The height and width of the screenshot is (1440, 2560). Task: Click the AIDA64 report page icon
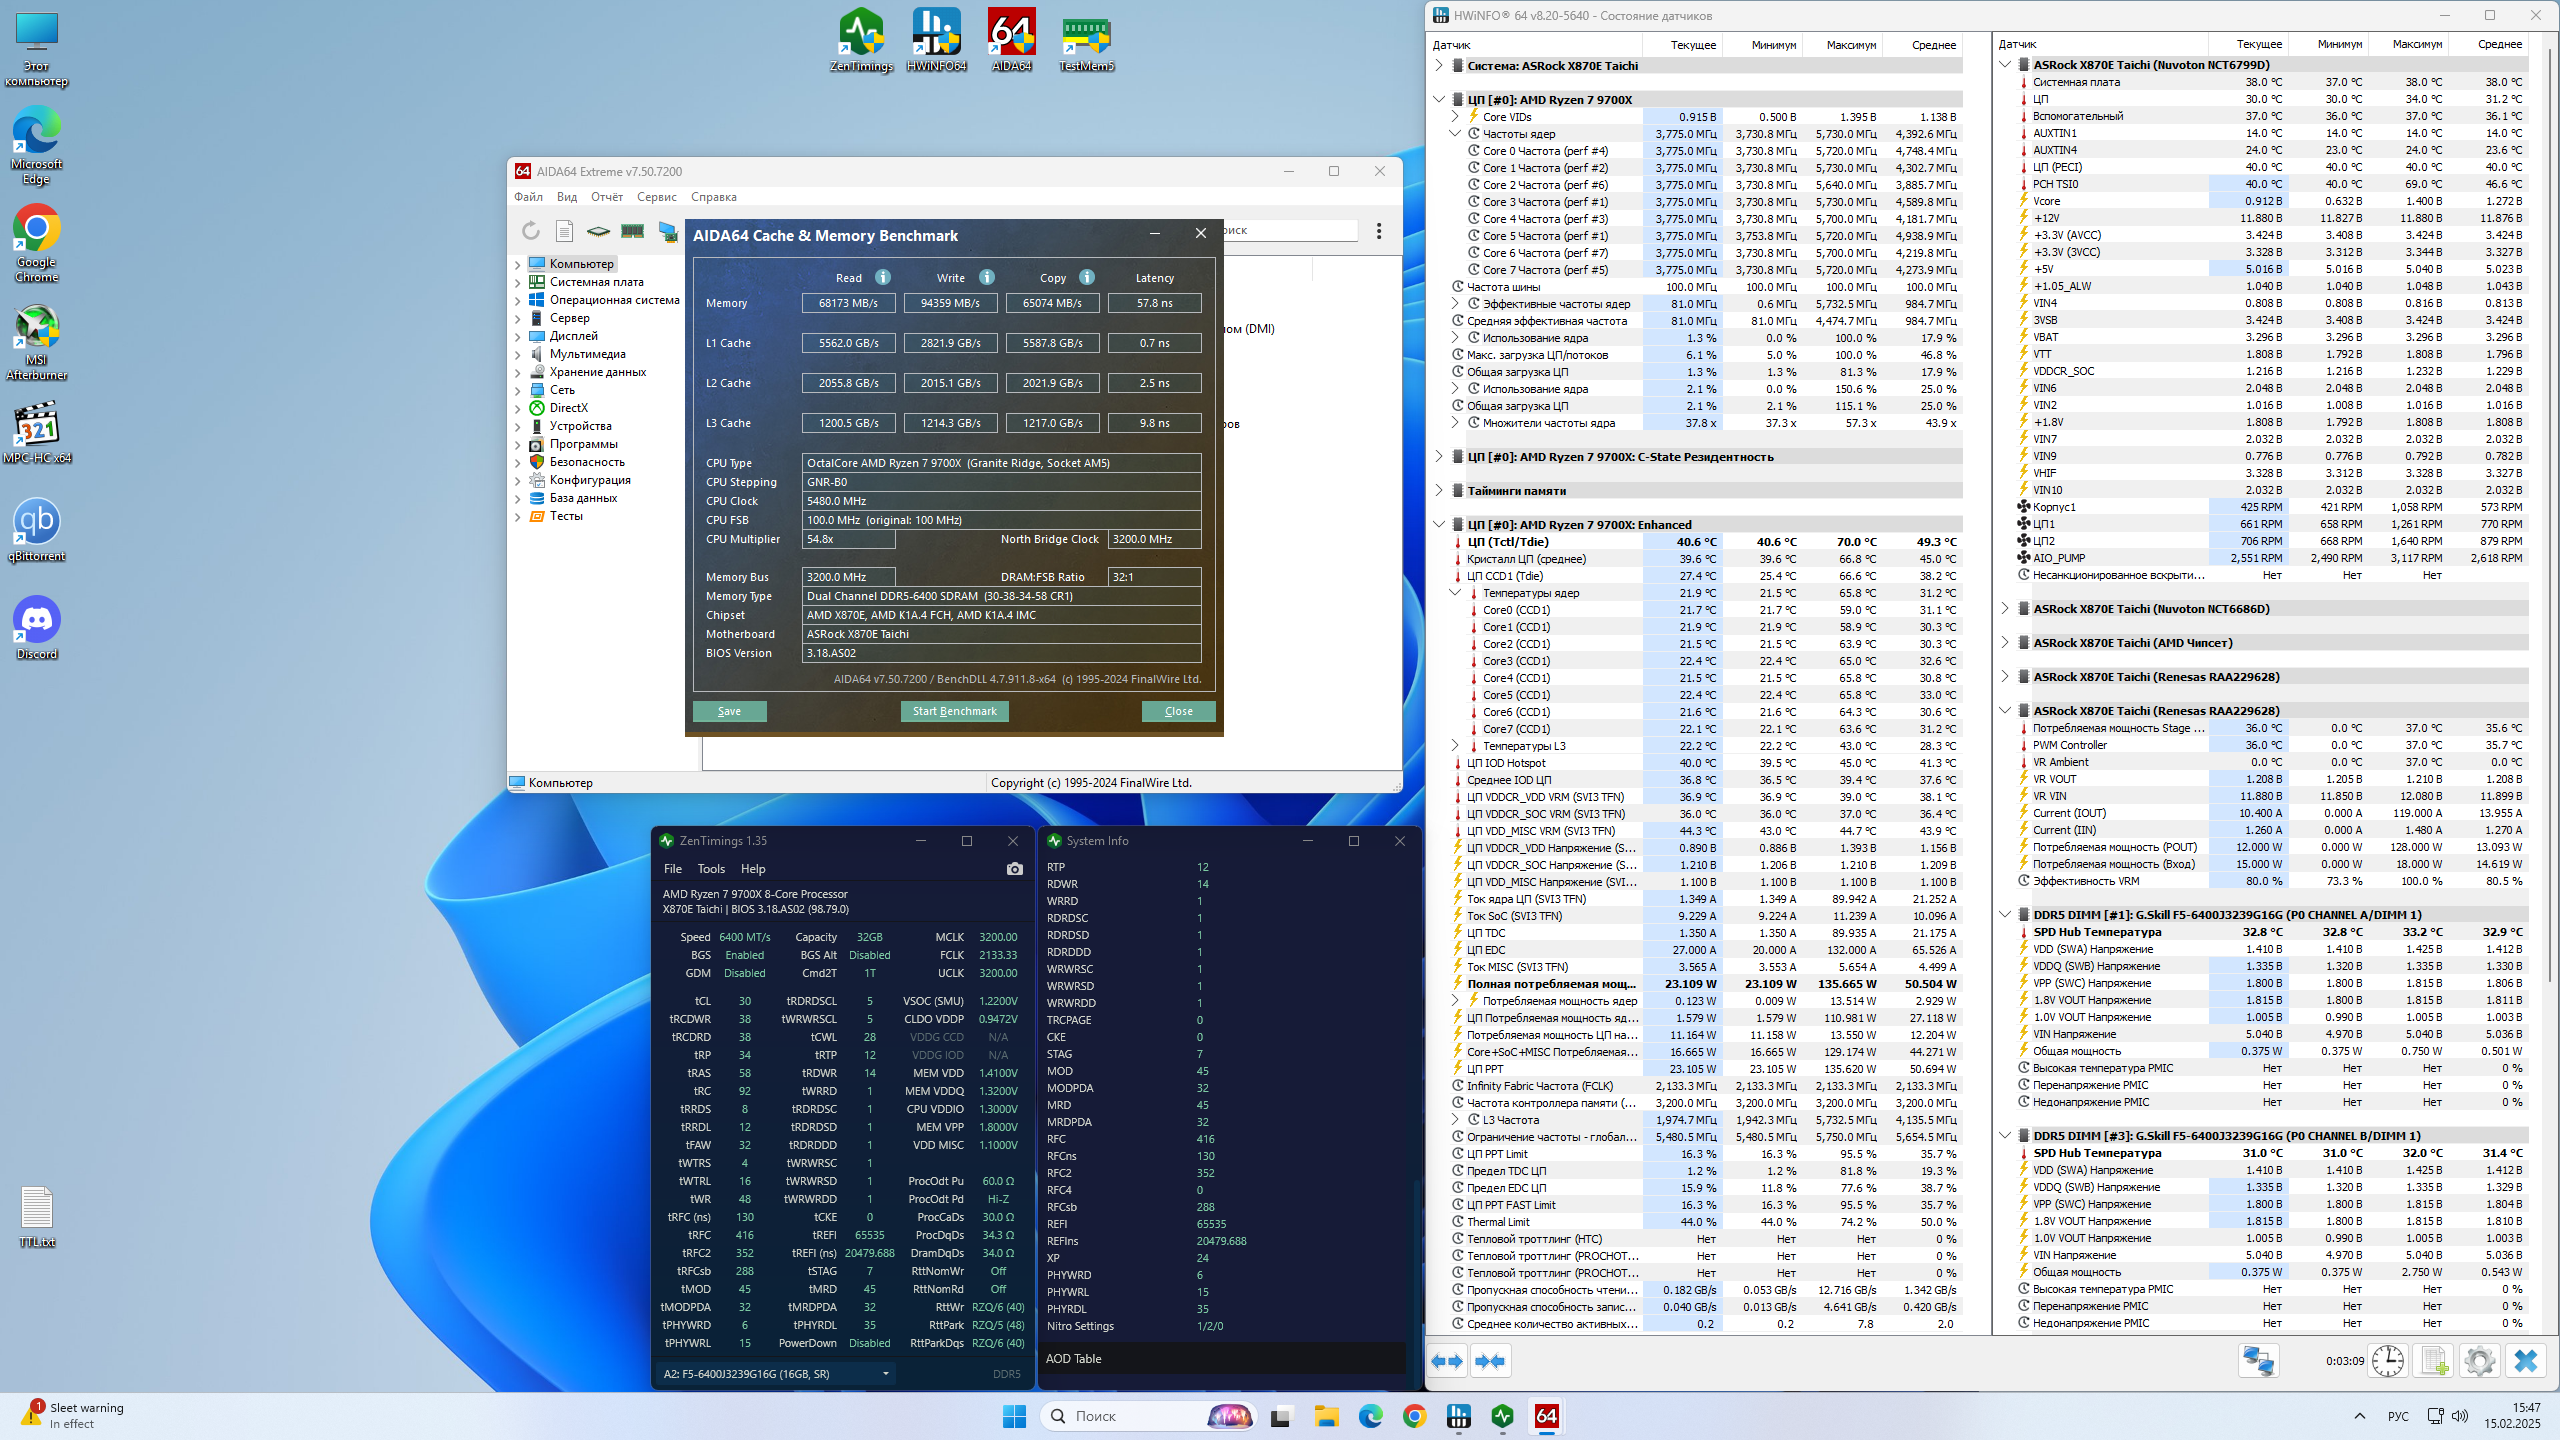[x=564, y=231]
